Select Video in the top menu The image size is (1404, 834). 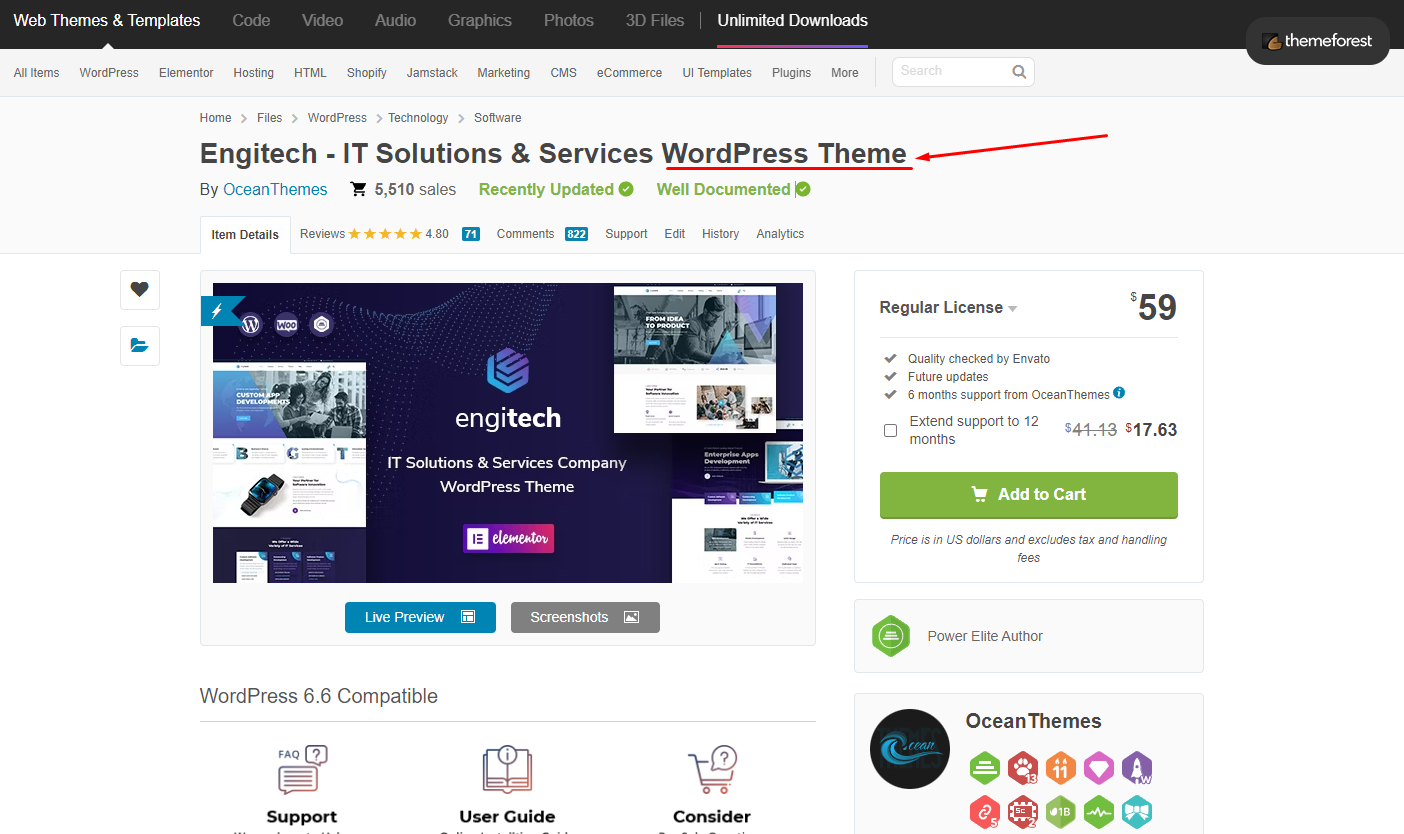pyautogui.click(x=322, y=20)
